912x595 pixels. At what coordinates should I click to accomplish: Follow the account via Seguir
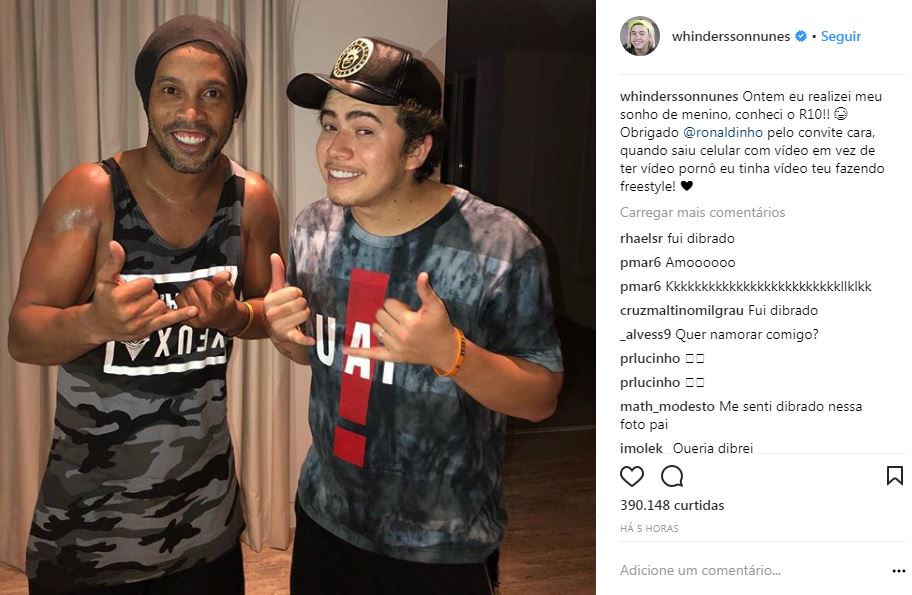coord(840,36)
